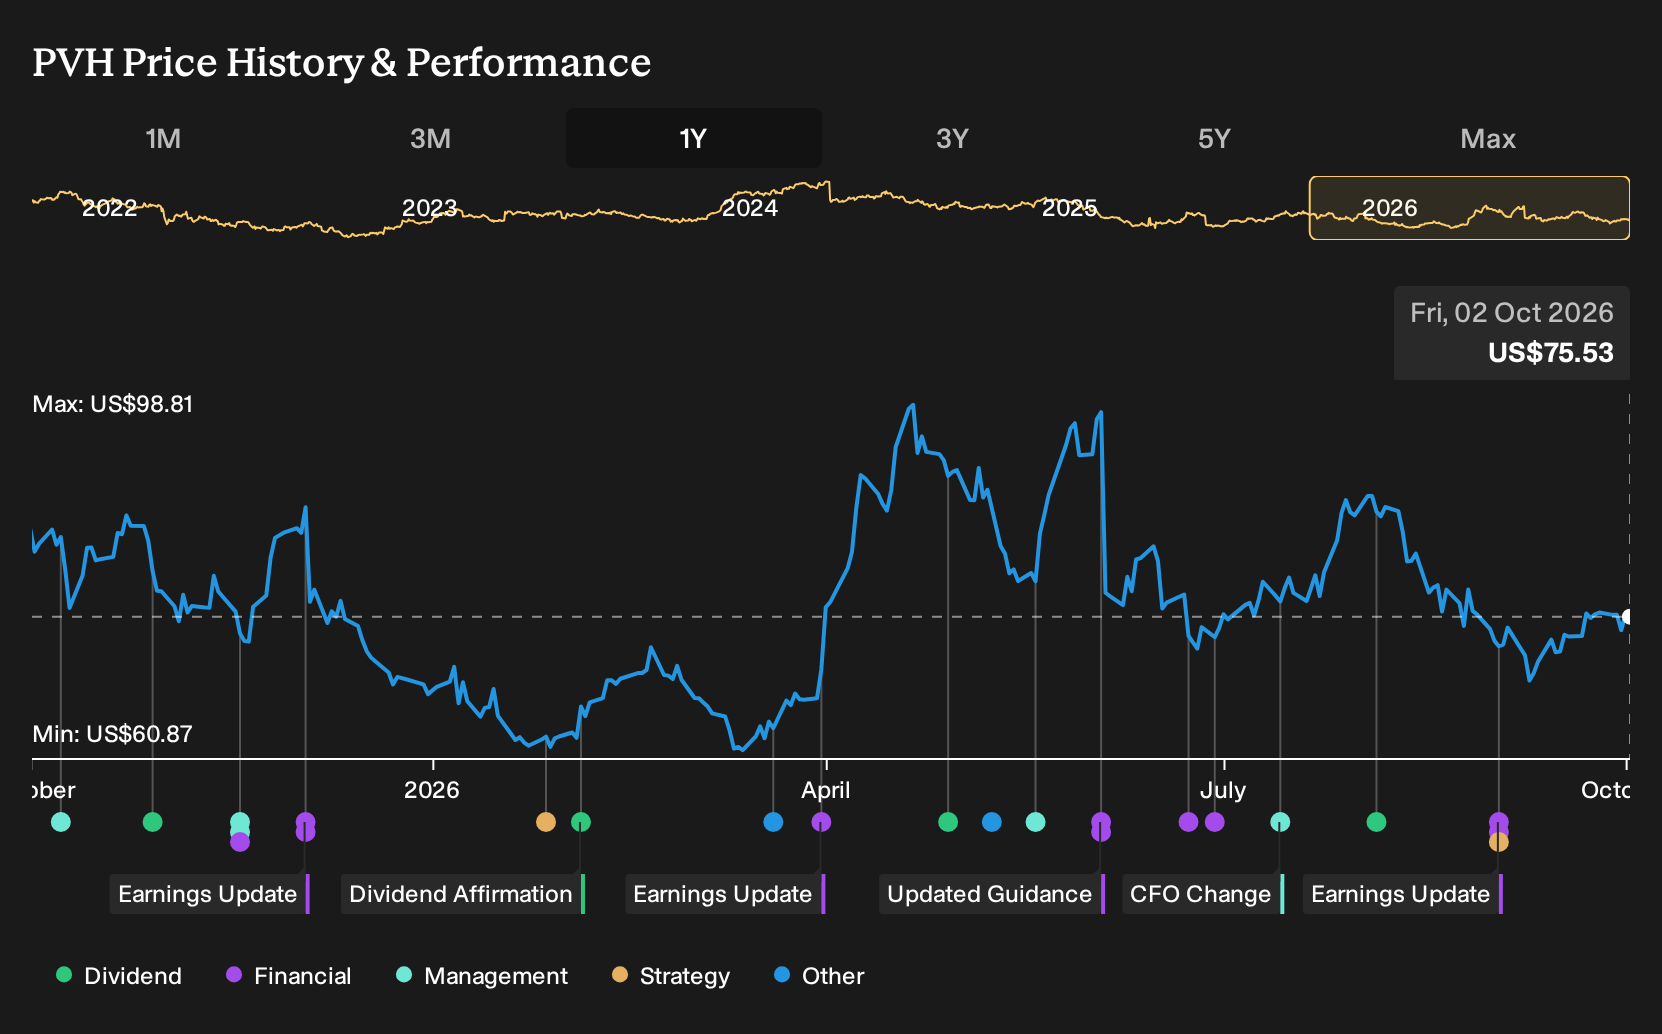
Task: Click the green dot above Dividend Affirmation label
Action: [581, 822]
